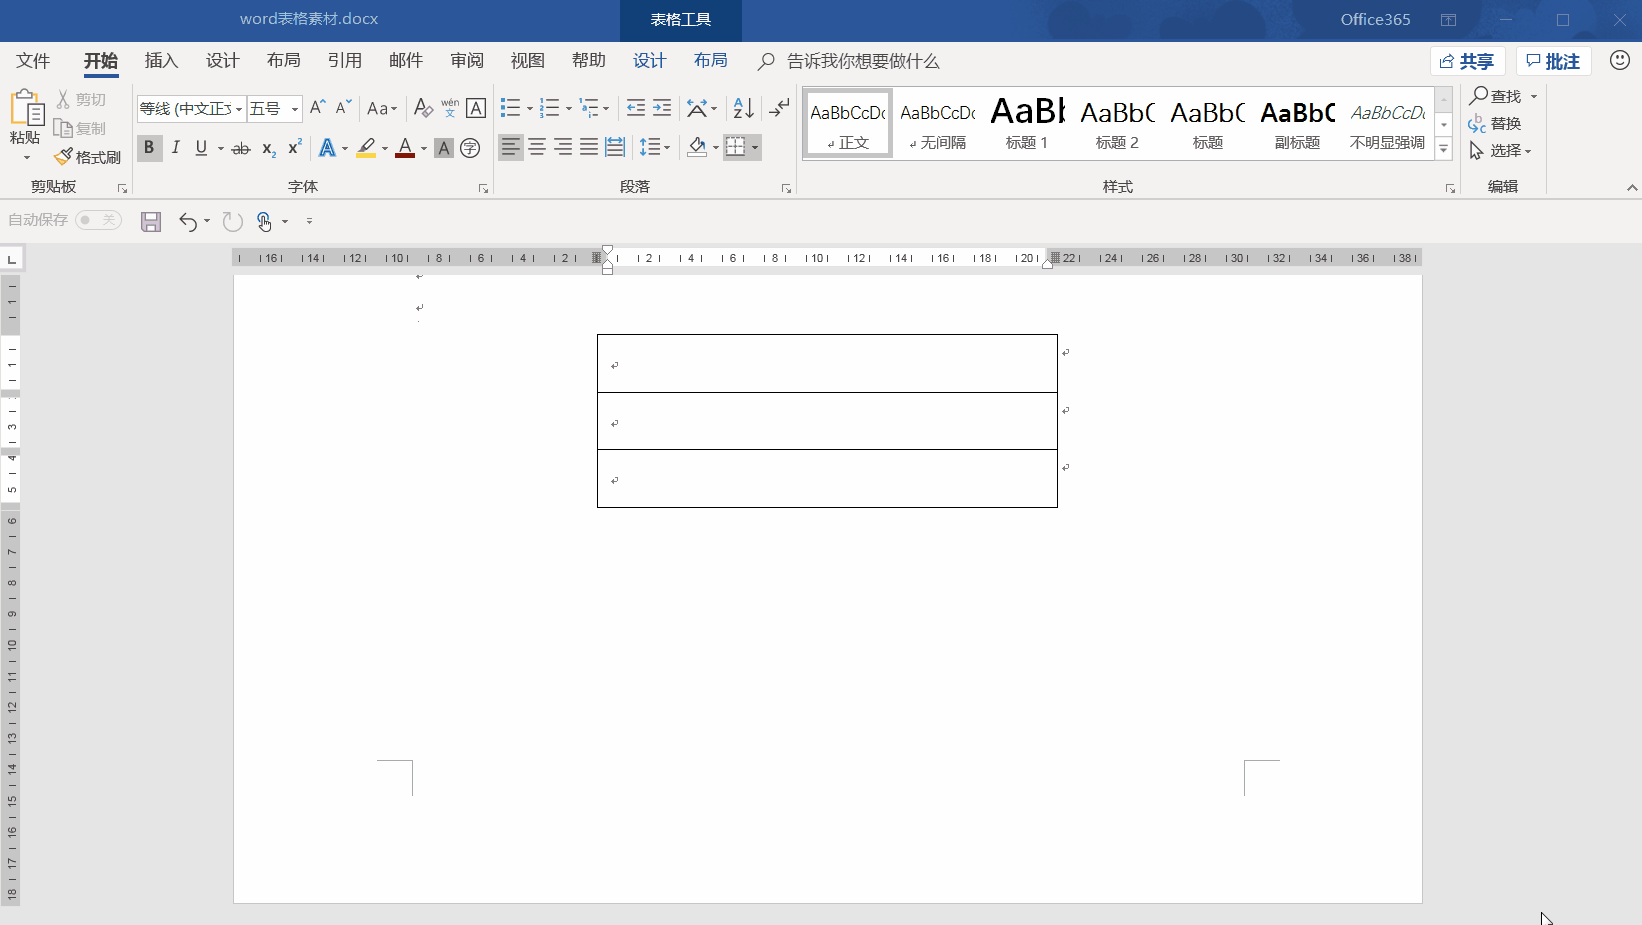Viewport: 1642px width, 925px height.
Task: Click the Save disk icon
Action: coord(151,221)
